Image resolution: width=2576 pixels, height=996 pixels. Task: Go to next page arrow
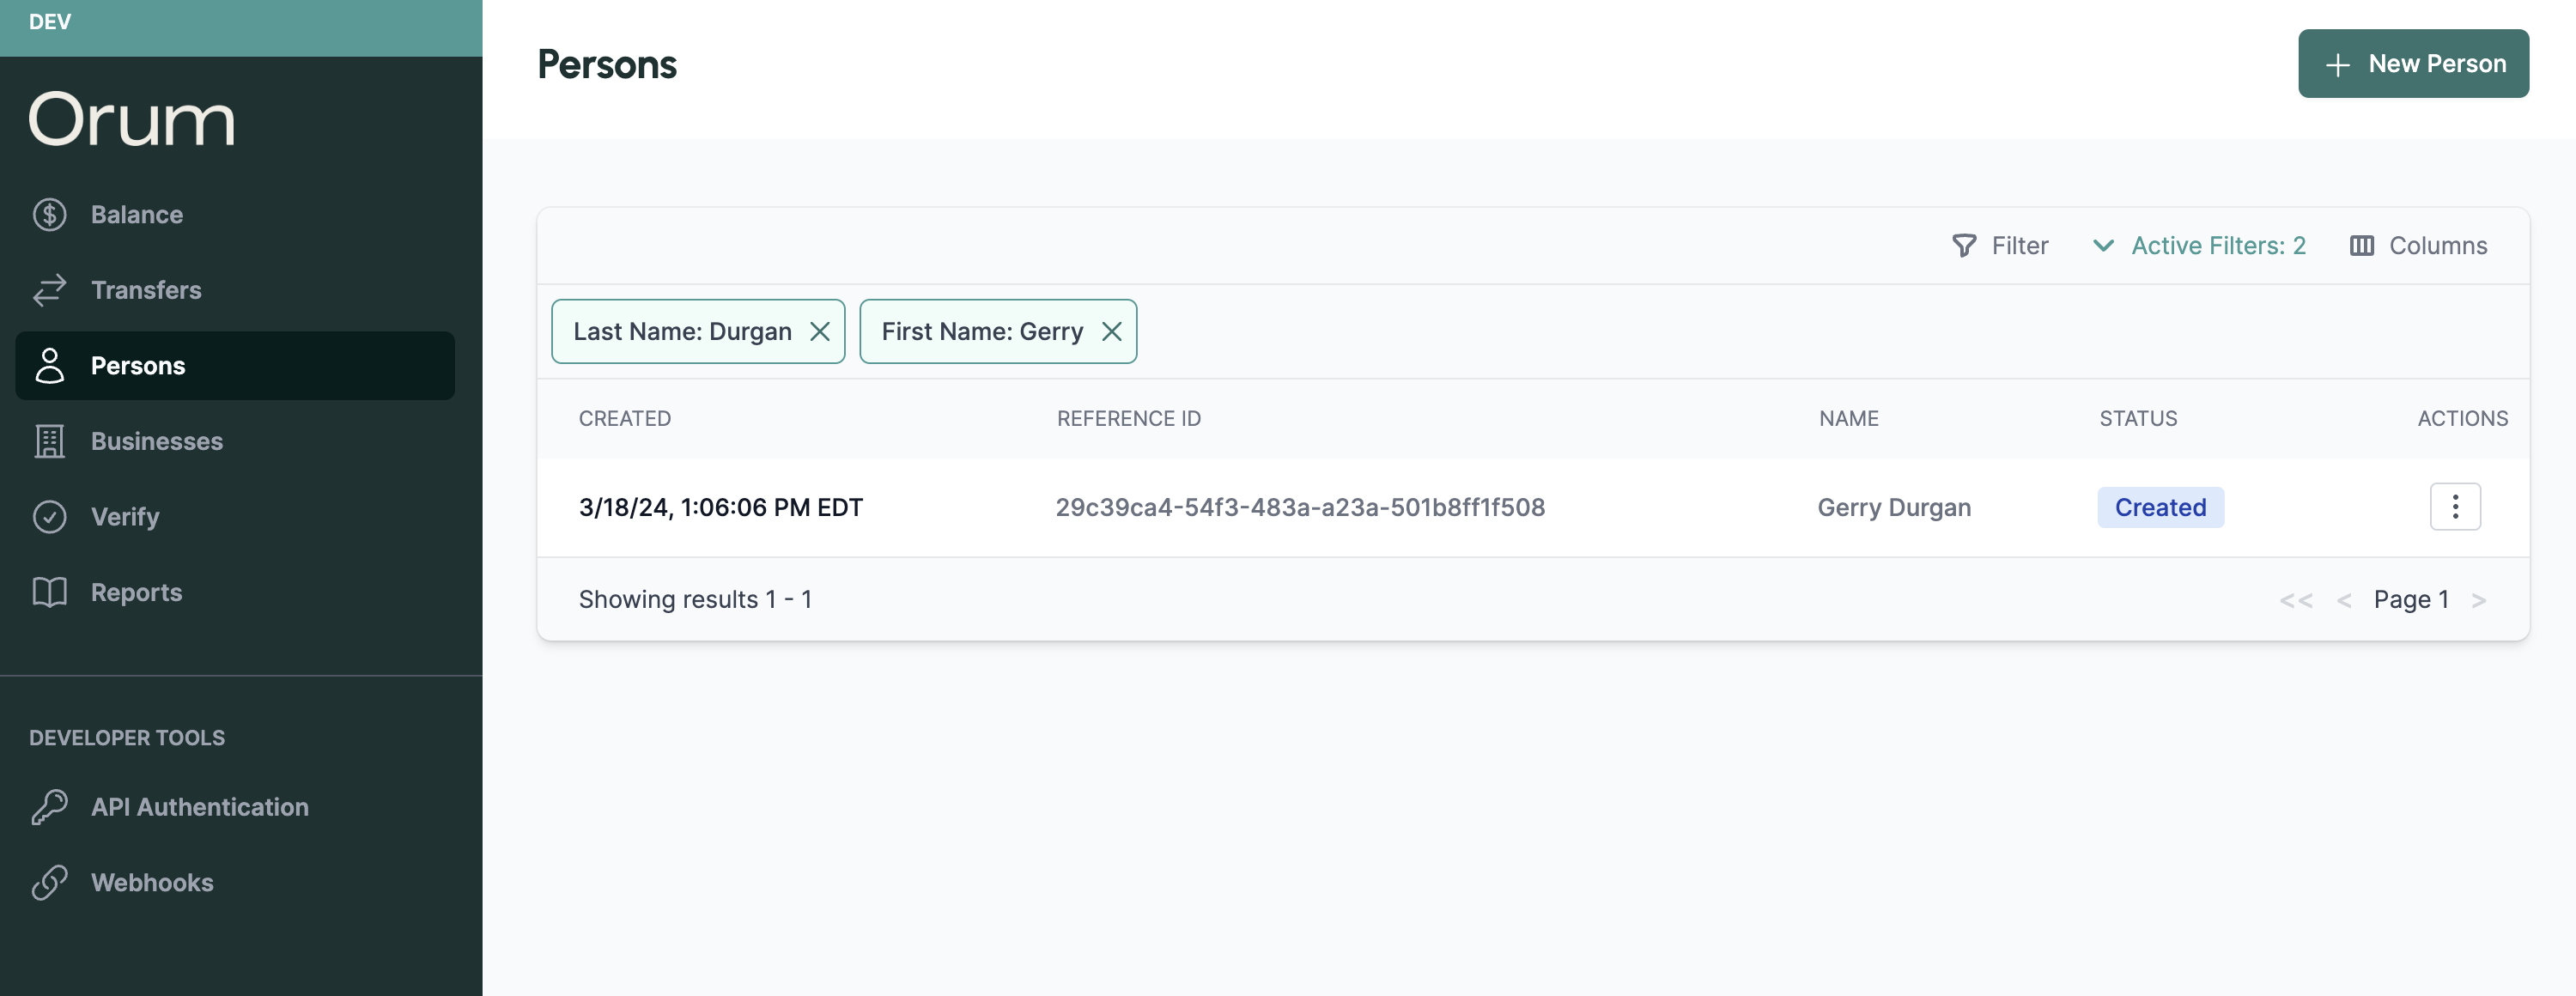click(x=2478, y=600)
